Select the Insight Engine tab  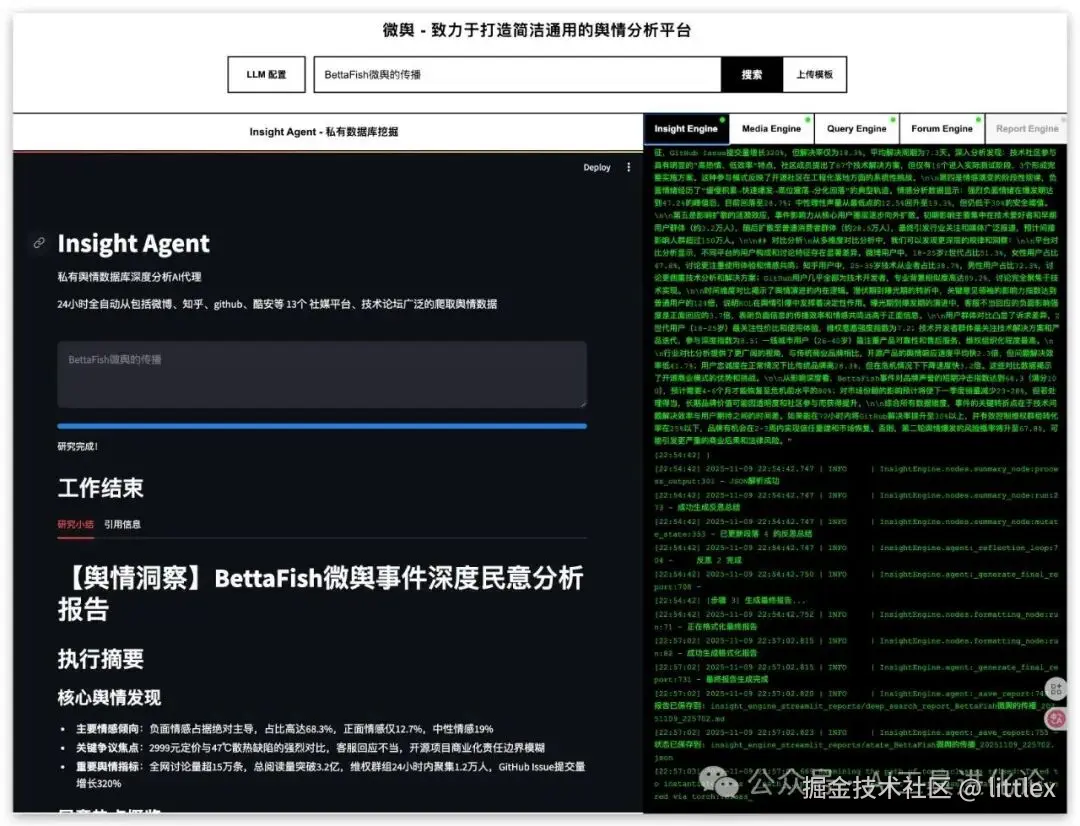click(686, 128)
